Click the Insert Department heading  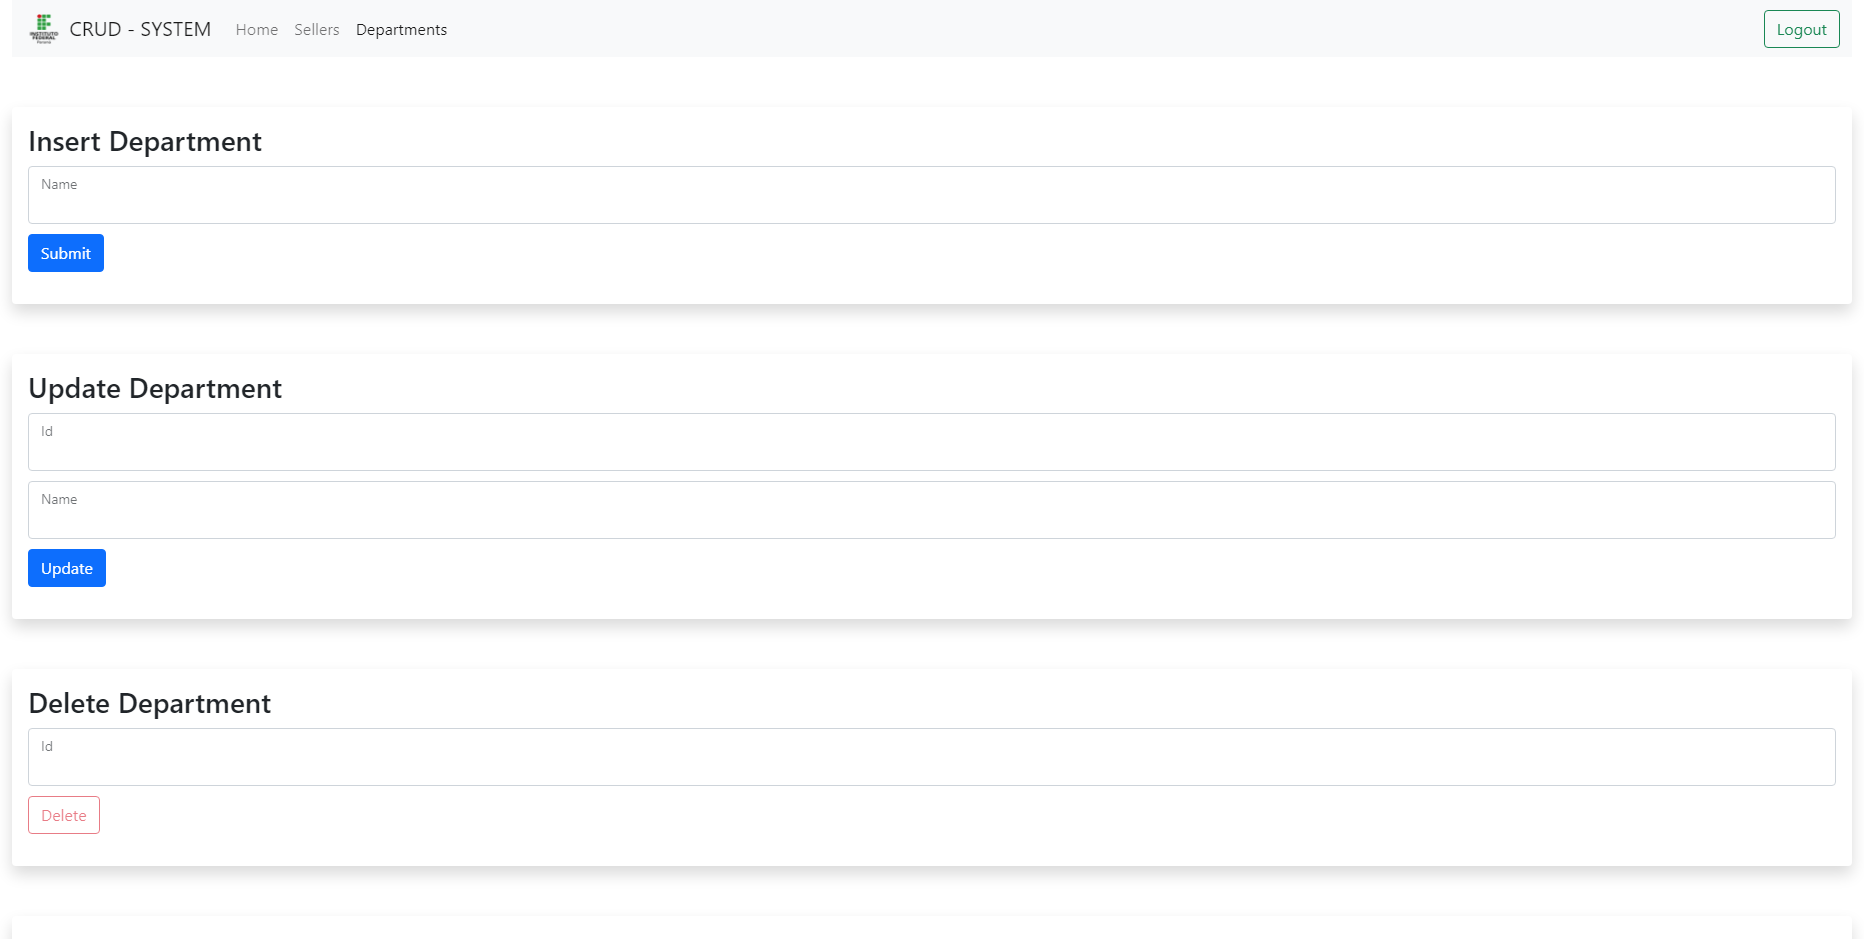pos(145,142)
